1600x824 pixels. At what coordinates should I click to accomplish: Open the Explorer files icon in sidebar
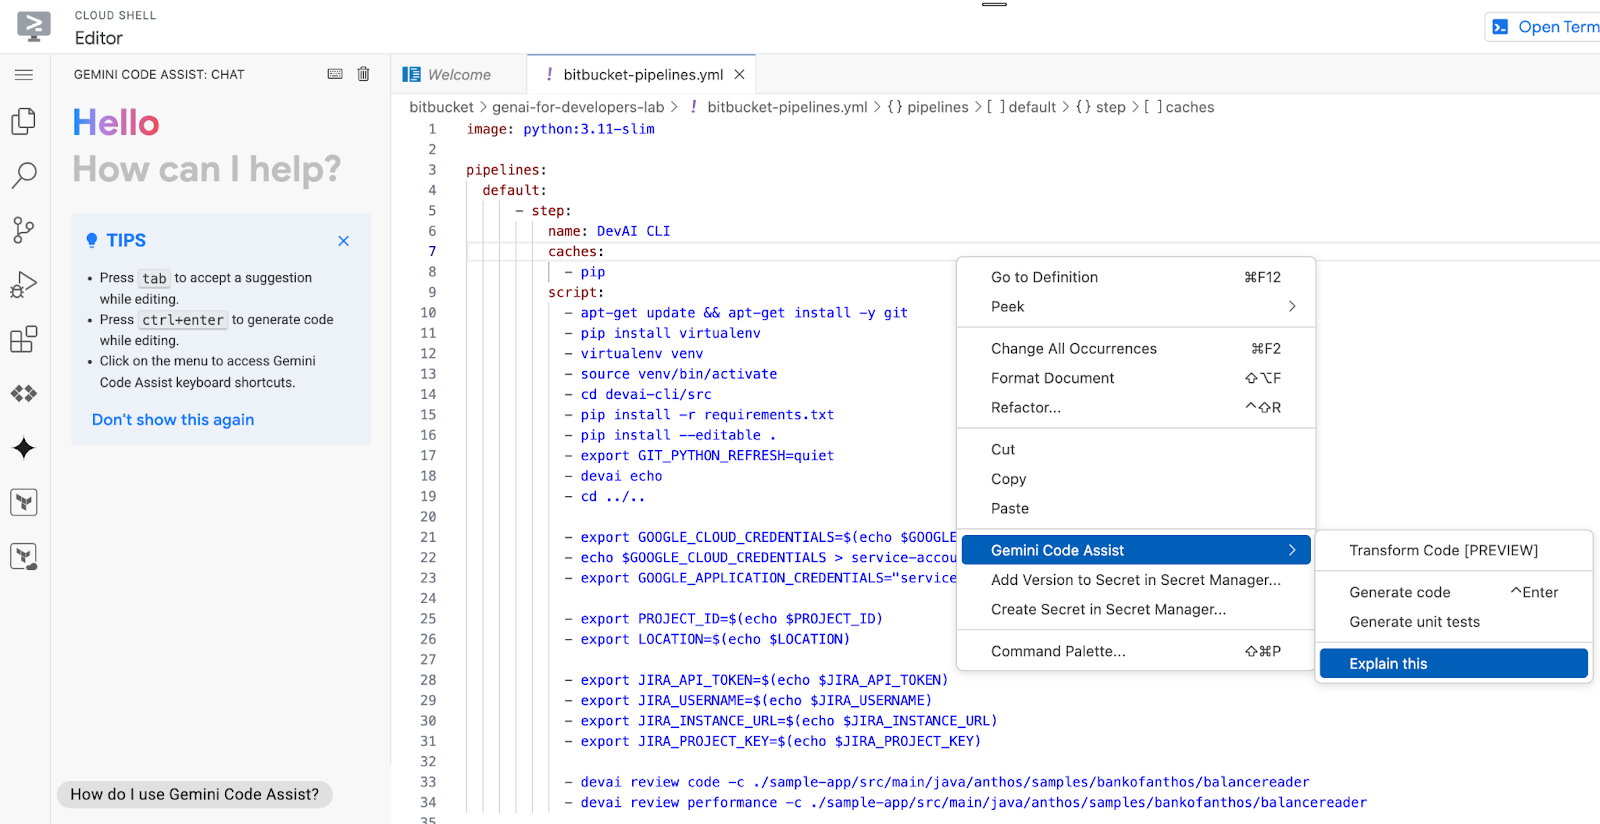point(24,121)
